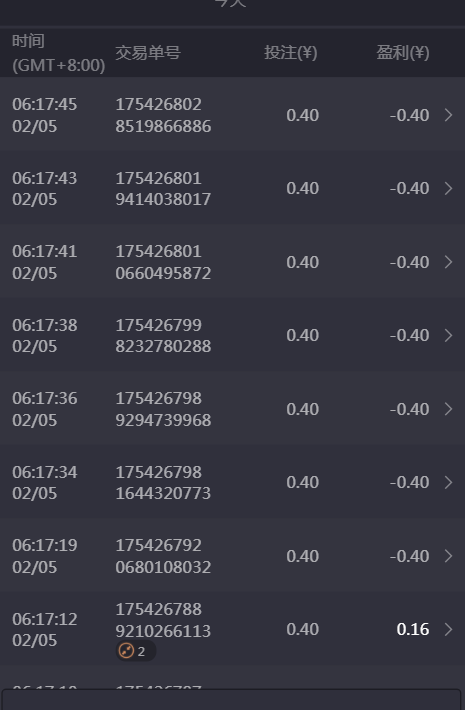Expand chevron on the 06:17:43 record
The image size is (465, 710).
(x=448, y=188)
